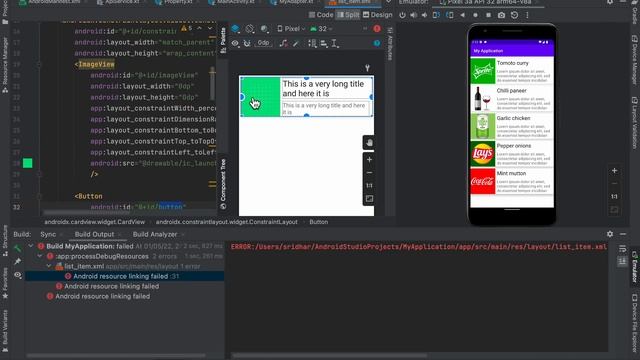Click blue help icon in design toolbar
Screen dimensions: 640x360
pyautogui.click(x=377, y=43)
